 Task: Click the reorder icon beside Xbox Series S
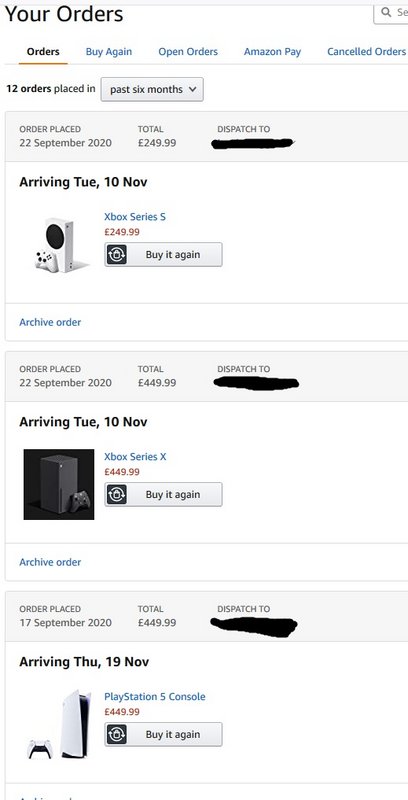116,254
